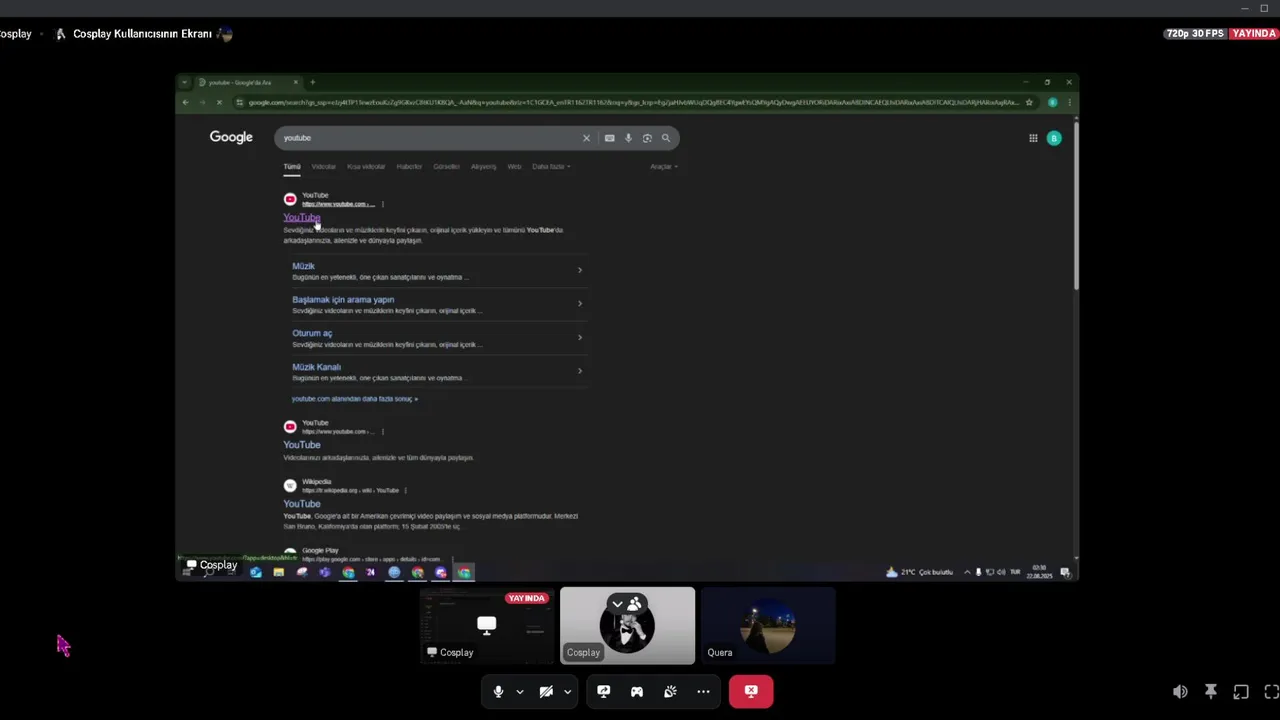
Task: Click the Google logo in shared screen
Action: tap(231, 137)
